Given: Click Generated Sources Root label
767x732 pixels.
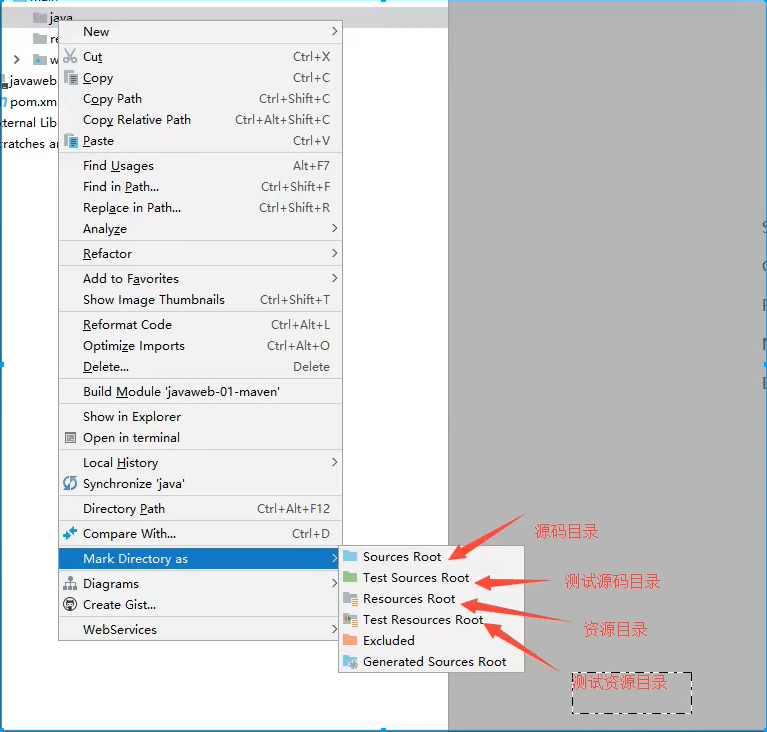Looking at the screenshot, I should tap(434, 662).
